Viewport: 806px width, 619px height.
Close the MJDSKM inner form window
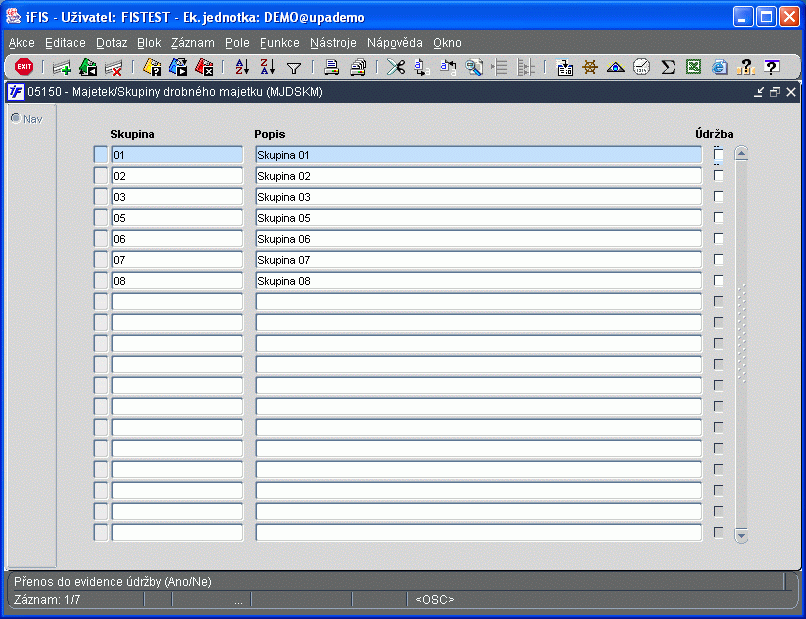(x=791, y=92)
